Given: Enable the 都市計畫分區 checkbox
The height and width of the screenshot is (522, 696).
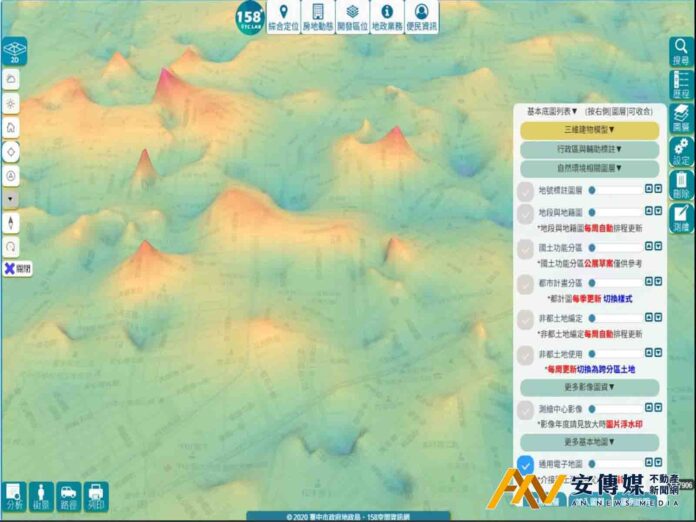Looking at the screenshot, I should [526, 283].
